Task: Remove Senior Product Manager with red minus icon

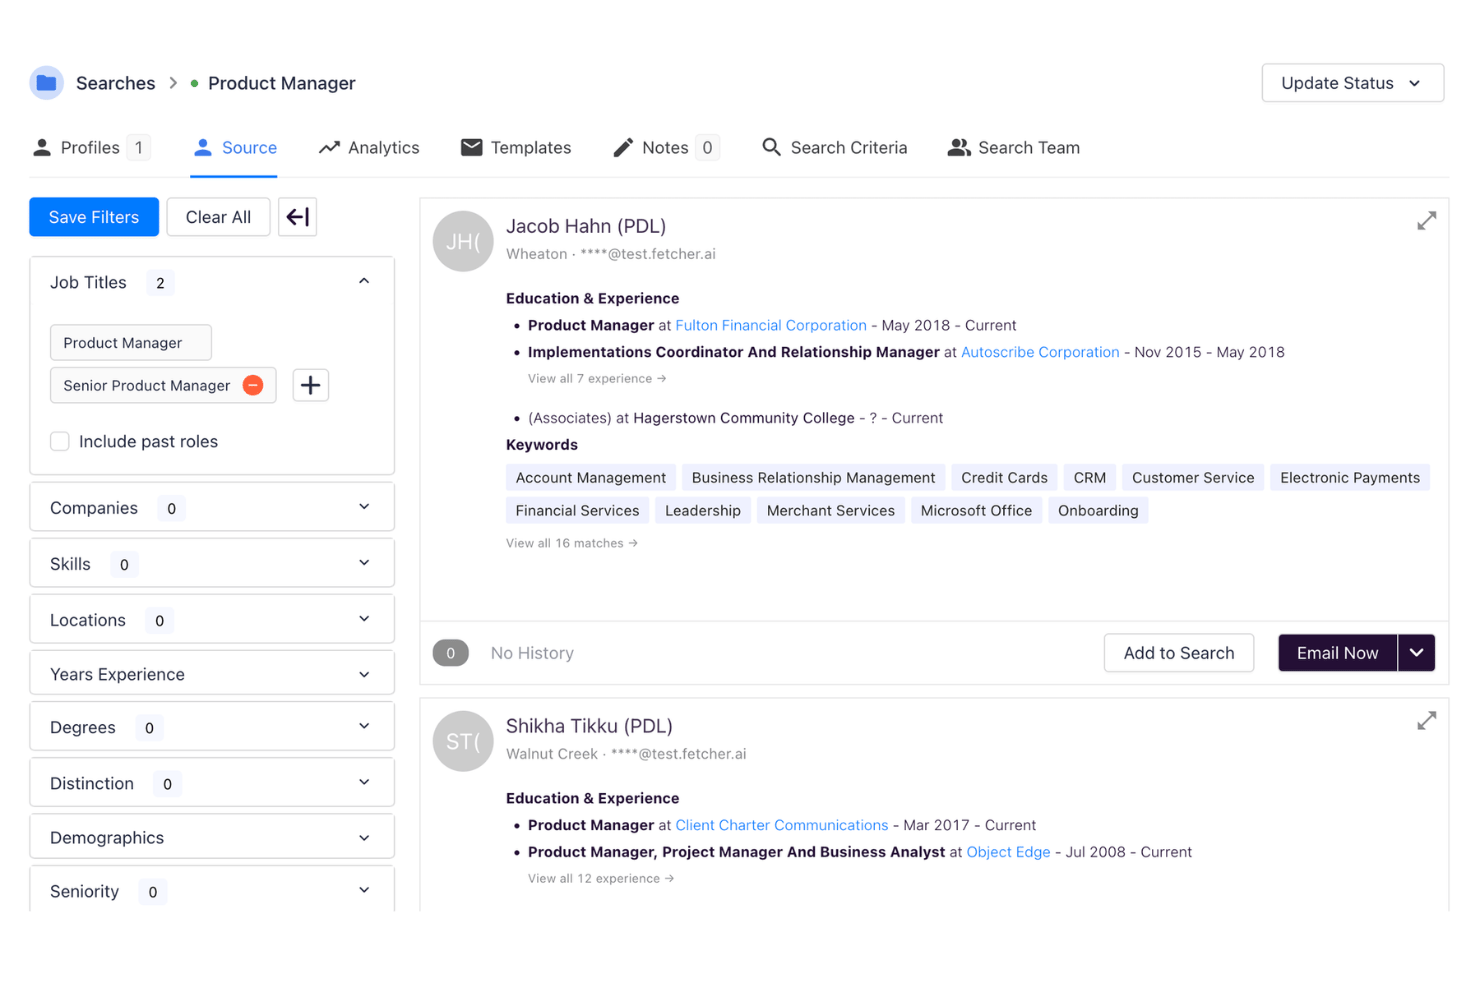Action: coord(254,385)
